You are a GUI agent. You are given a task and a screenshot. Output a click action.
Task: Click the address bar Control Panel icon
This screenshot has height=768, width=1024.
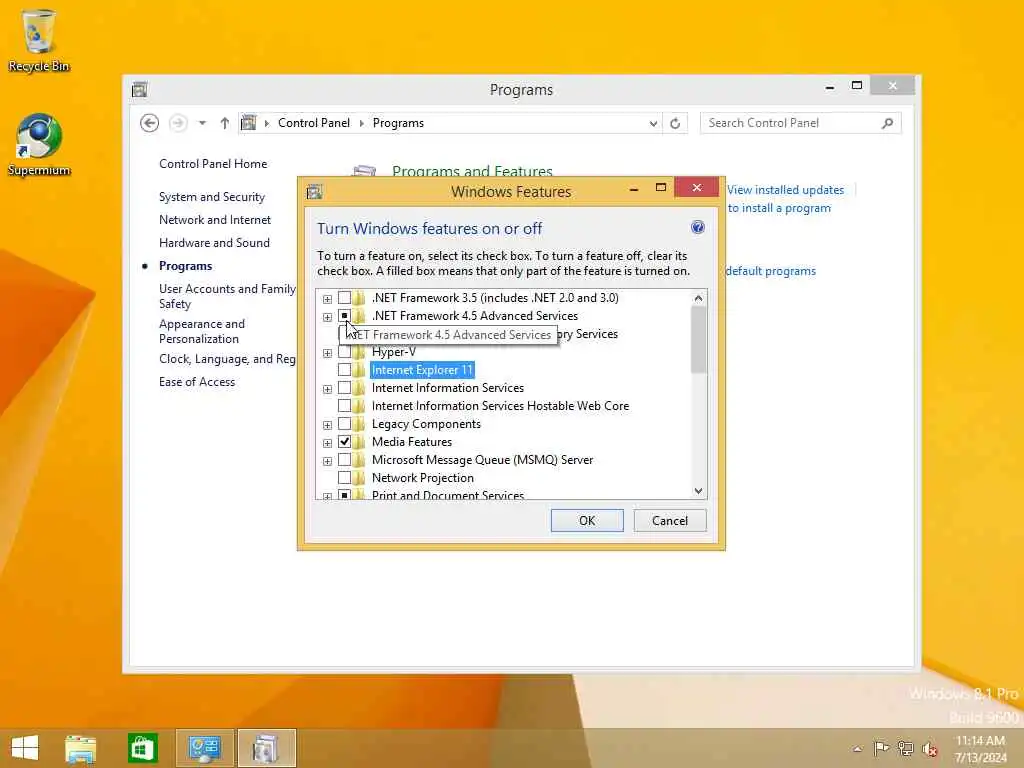pyautogui.click(x=249, y=123)
